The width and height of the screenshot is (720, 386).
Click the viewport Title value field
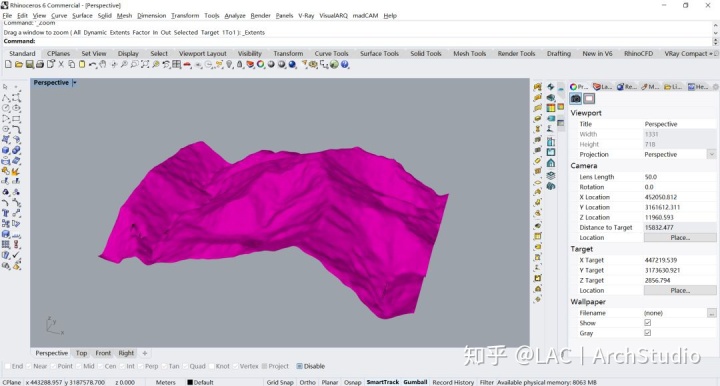[680, 124]
